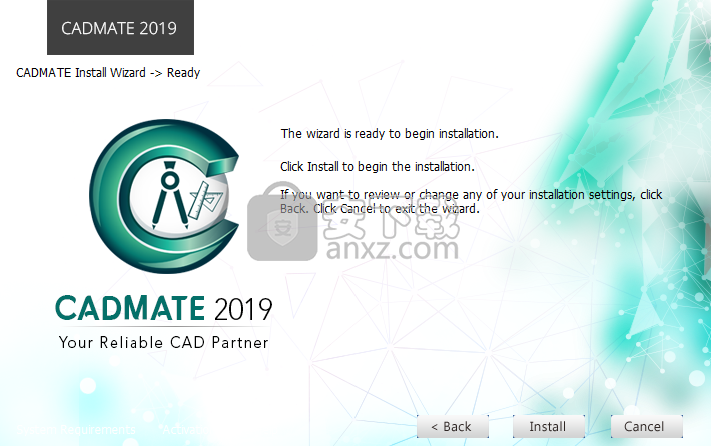Click the word Ready in the breadcrumb
Image resolution: width=711 pixels, height=446 pixels.
click(183, 73)
